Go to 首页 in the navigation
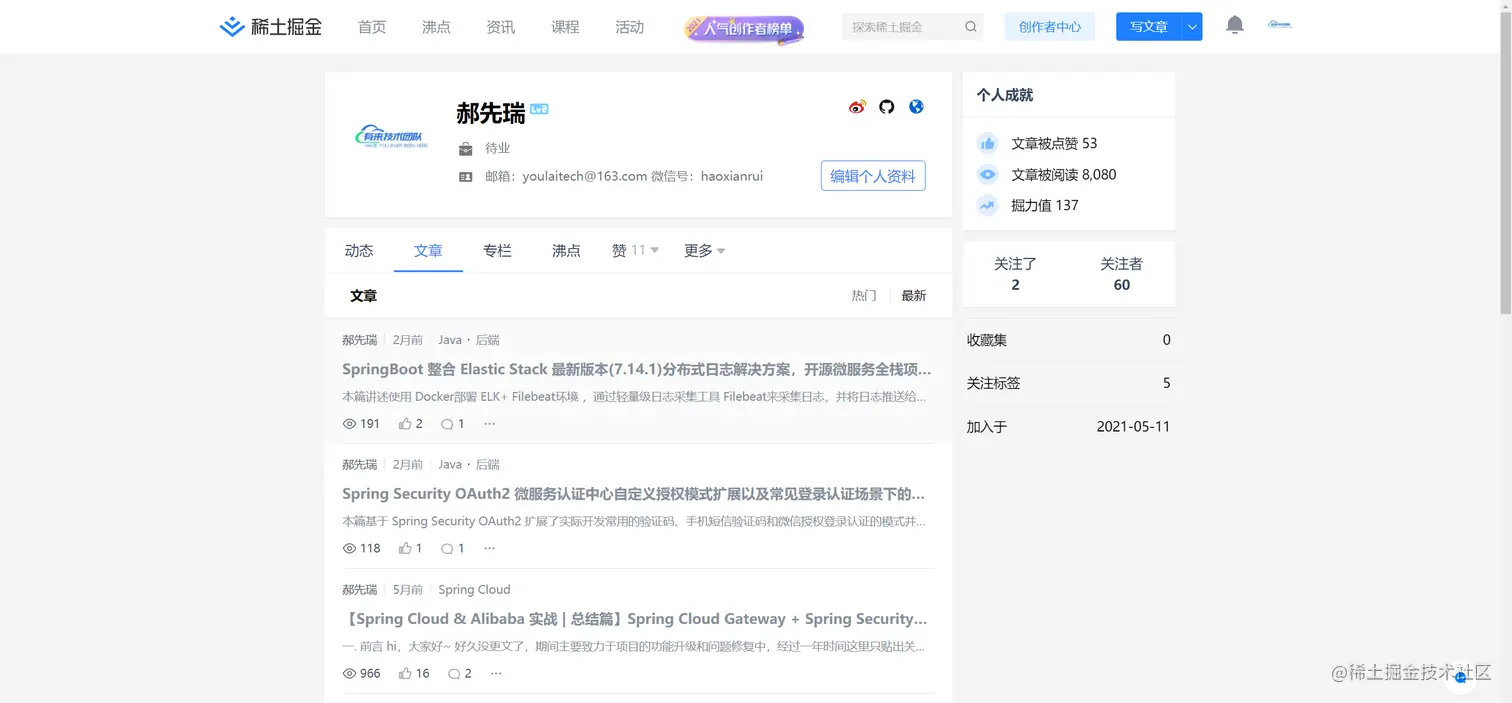Image resolution: width=1512 pixels, height=703 pixels. pyautogui.click(x=372, y=27)
